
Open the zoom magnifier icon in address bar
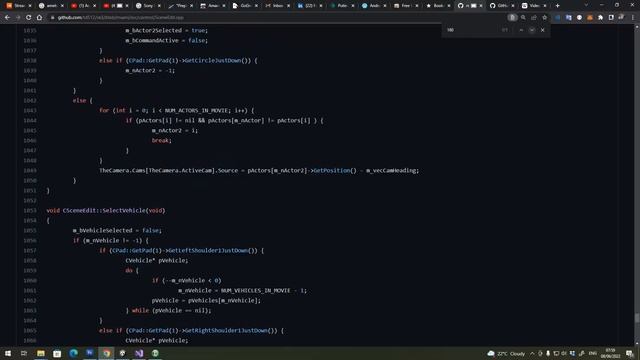523,18
